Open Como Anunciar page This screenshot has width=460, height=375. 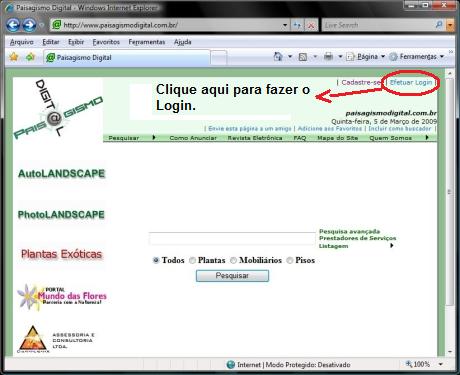(x=193, y=138)
